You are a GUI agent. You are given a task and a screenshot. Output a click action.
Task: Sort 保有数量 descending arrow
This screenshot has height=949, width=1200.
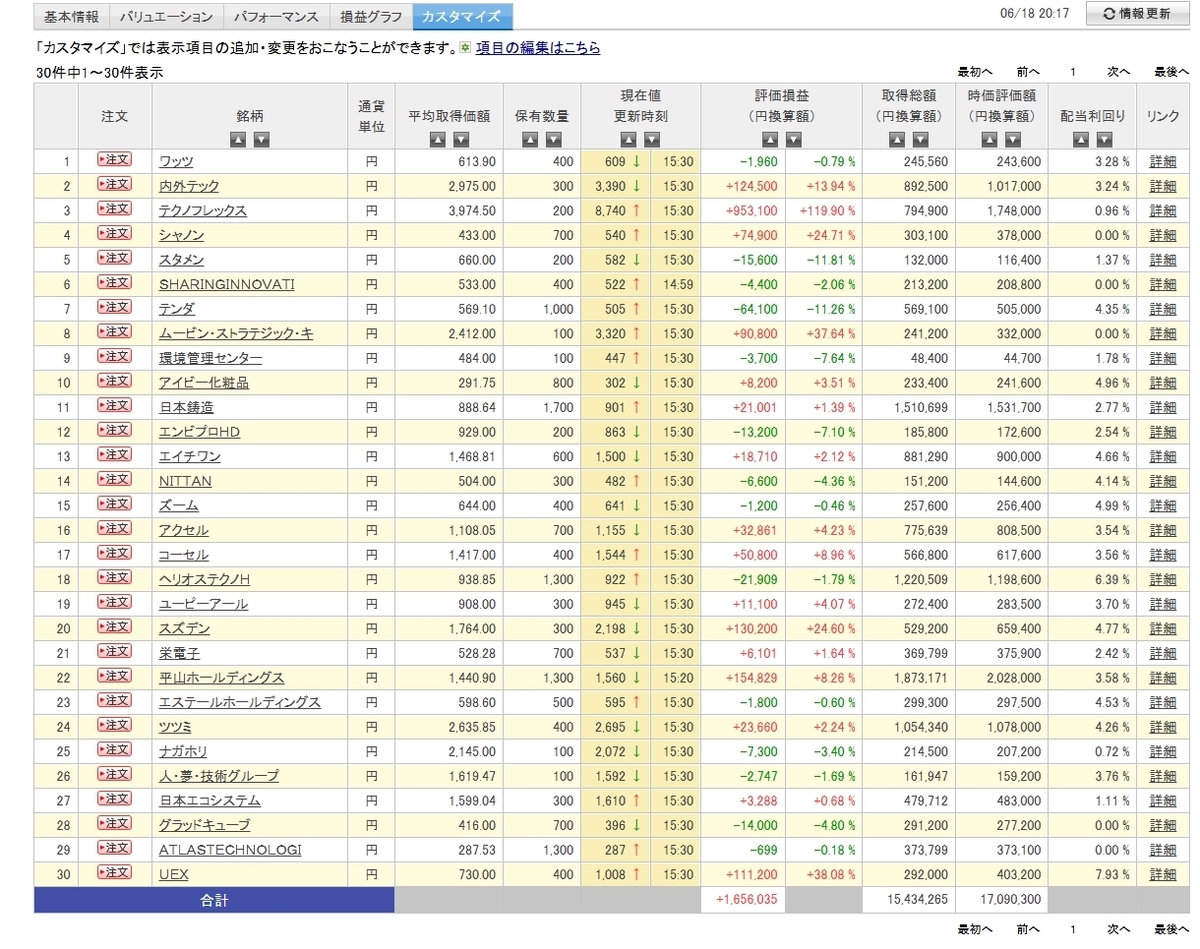[x=554, y=140]
